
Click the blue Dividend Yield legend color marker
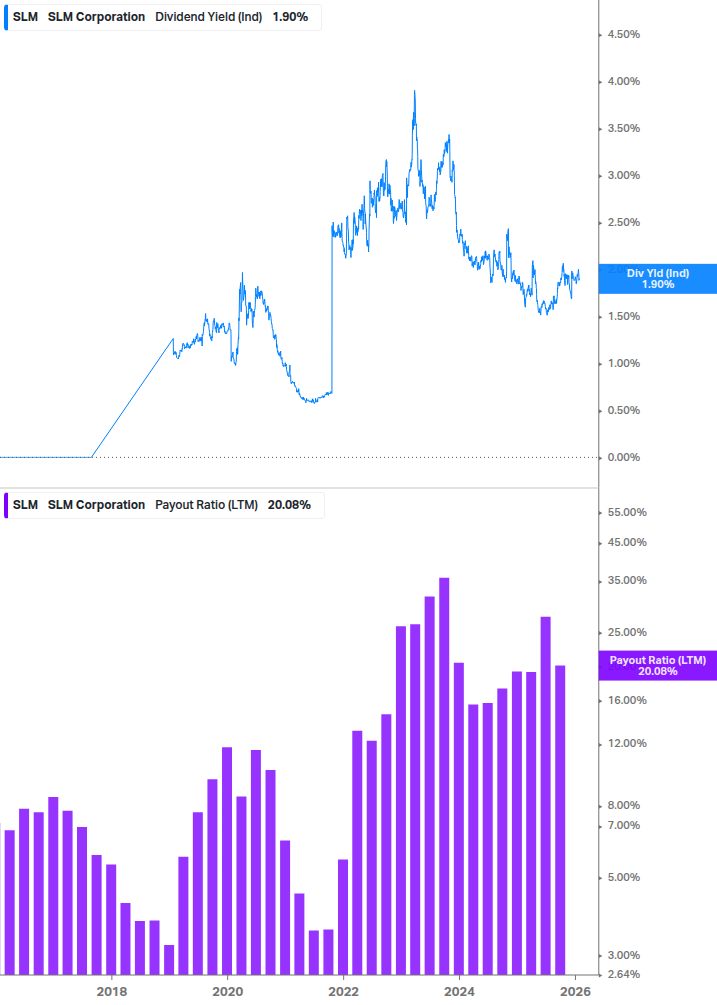tap(6, 17)
